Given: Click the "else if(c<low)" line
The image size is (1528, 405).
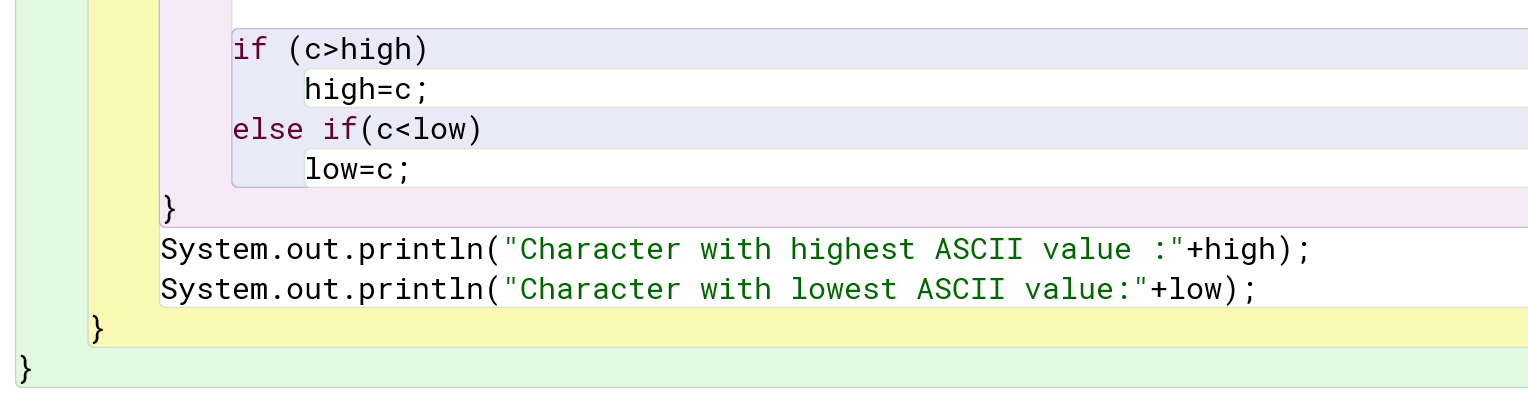Looking at the screenshot, I should click(357, 130).
